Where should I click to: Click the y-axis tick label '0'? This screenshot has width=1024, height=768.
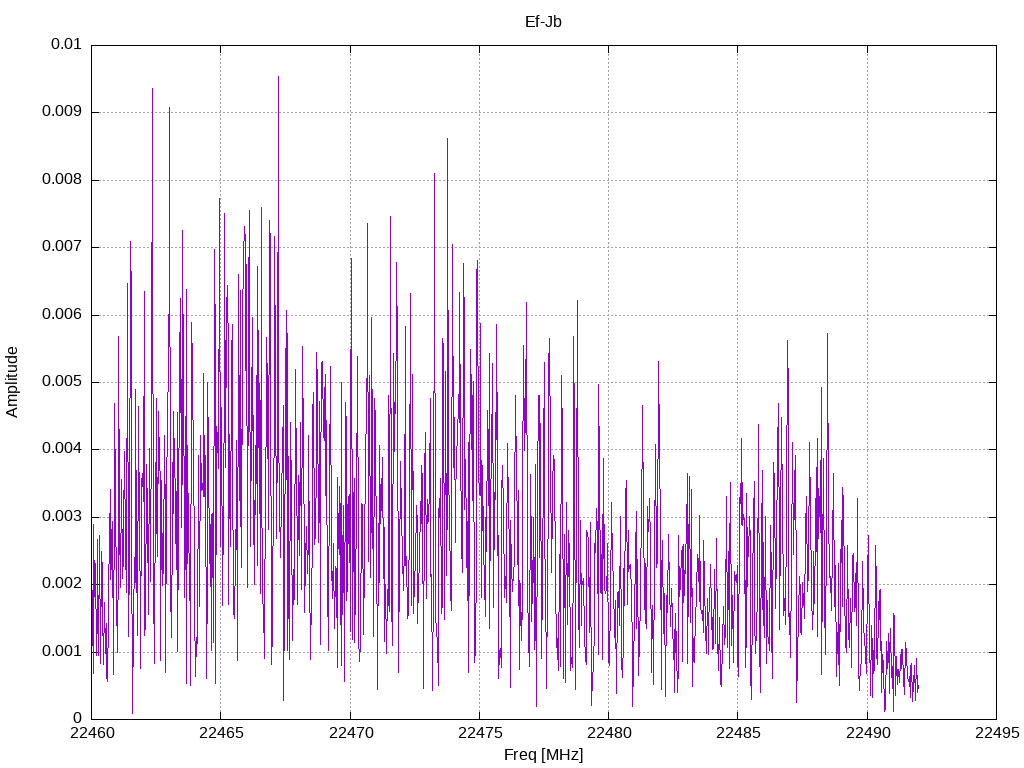click(77, 718)
